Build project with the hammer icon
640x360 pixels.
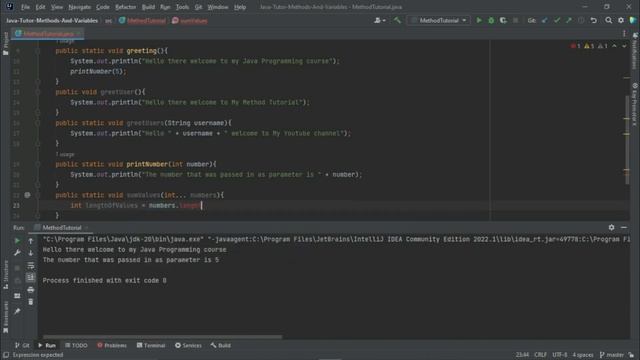click(397, 20)
